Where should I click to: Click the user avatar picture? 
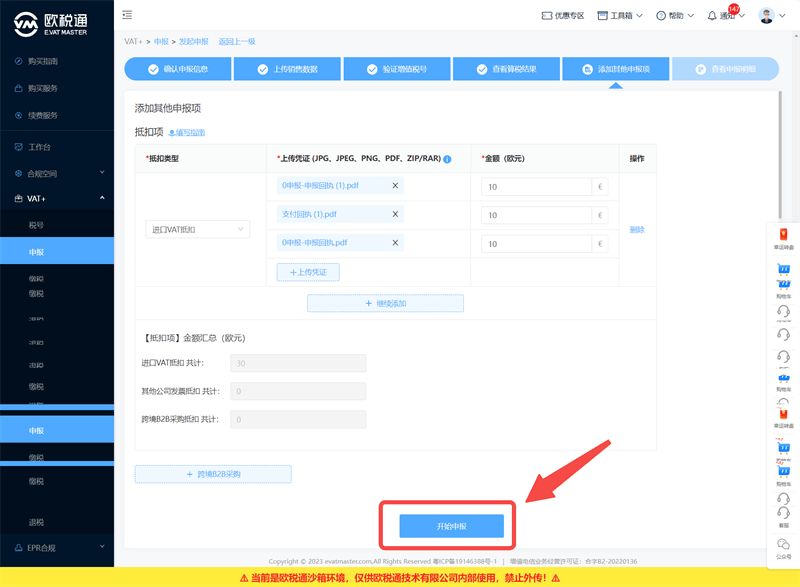(x=766, y=15)
